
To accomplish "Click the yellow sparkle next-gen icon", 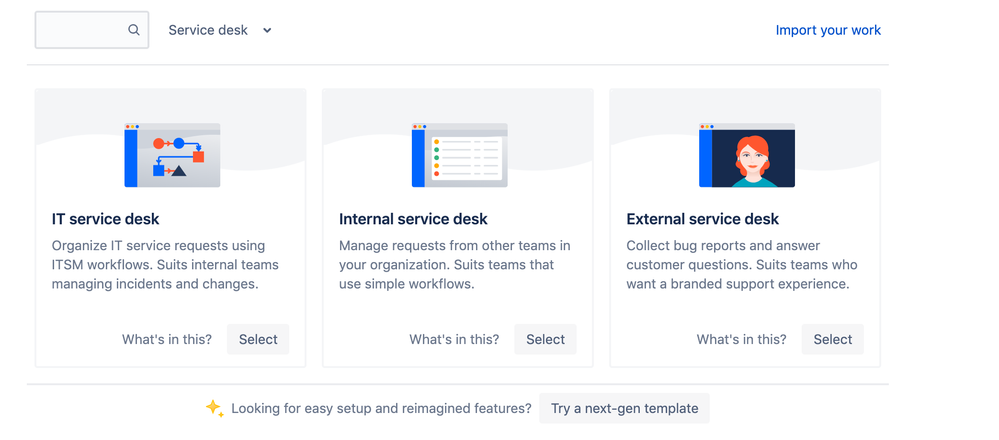I will 215,408.
